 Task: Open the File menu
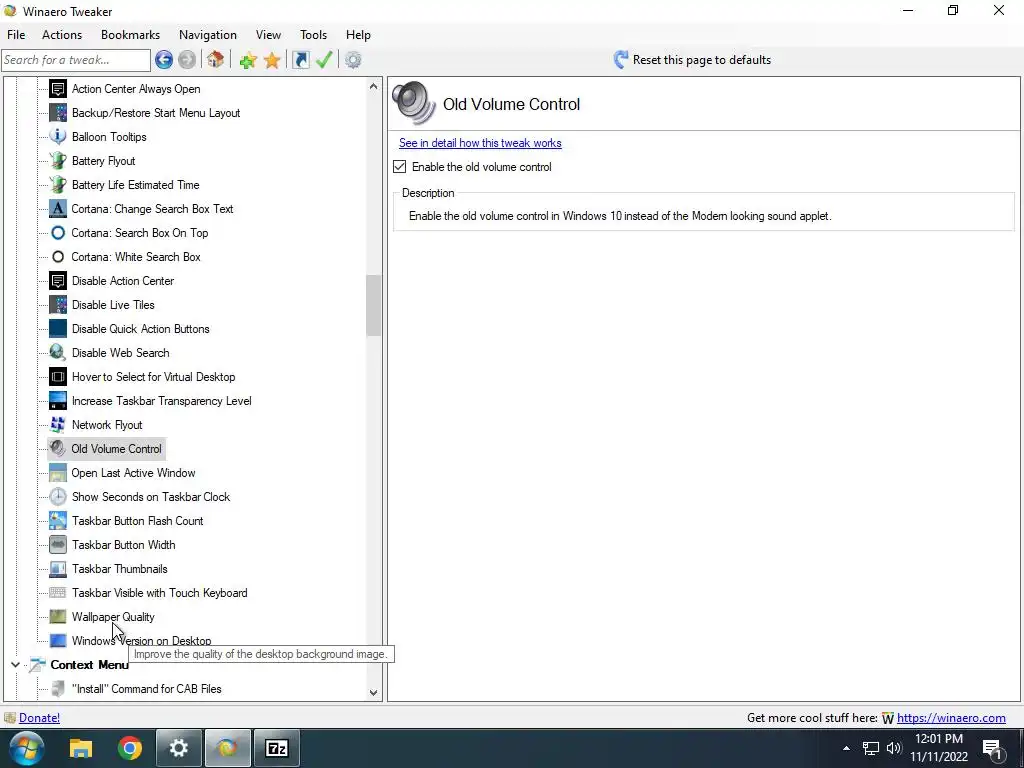(16, 35)
